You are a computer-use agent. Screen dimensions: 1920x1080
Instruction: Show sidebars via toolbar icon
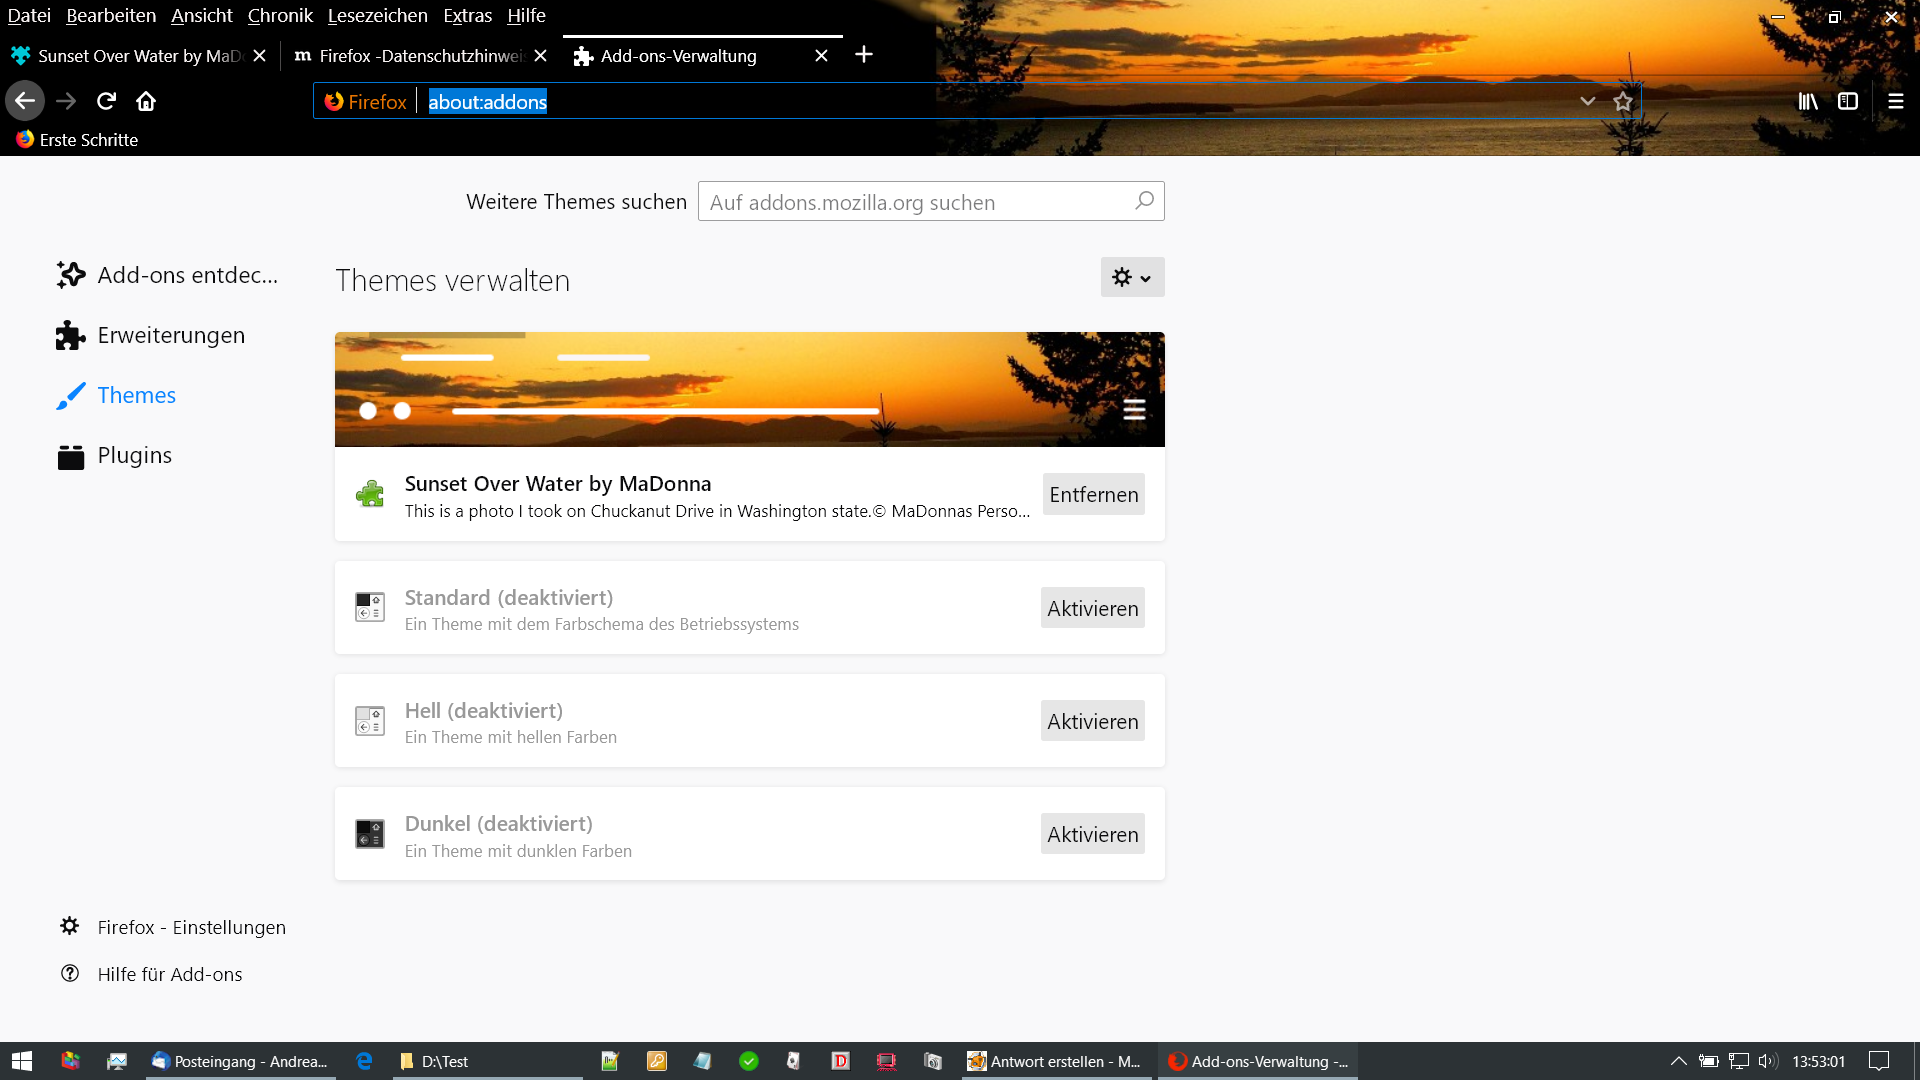pos(1848,101)
